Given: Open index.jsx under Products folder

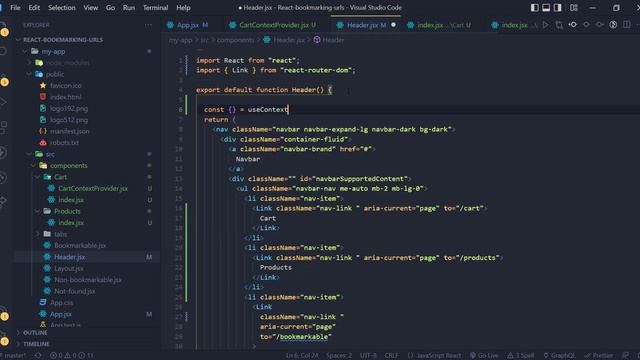Looking at the screenshot, I should (71, 223).
